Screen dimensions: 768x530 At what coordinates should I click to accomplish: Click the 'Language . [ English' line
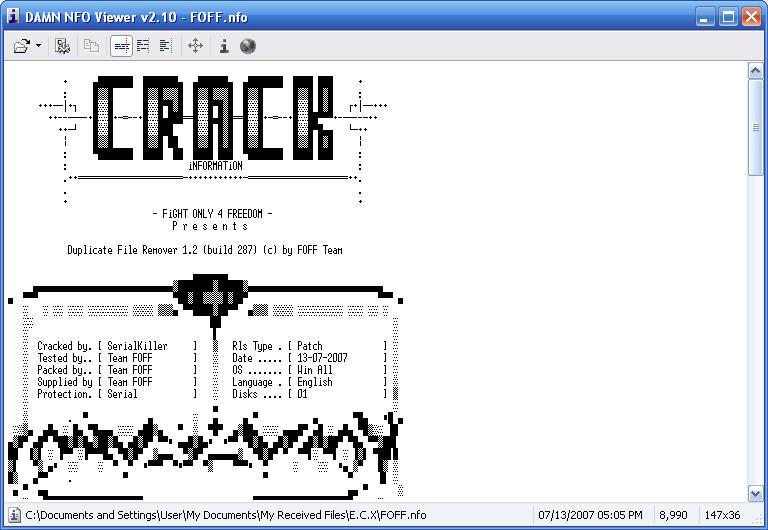click(x=309, y=382)
